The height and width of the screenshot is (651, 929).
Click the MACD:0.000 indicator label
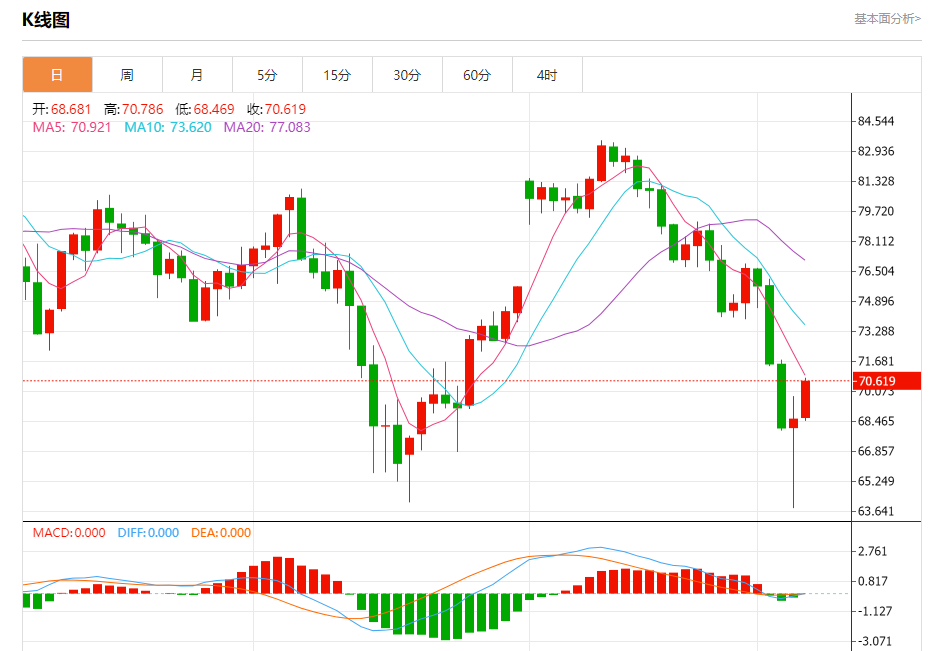coord(69,533)
